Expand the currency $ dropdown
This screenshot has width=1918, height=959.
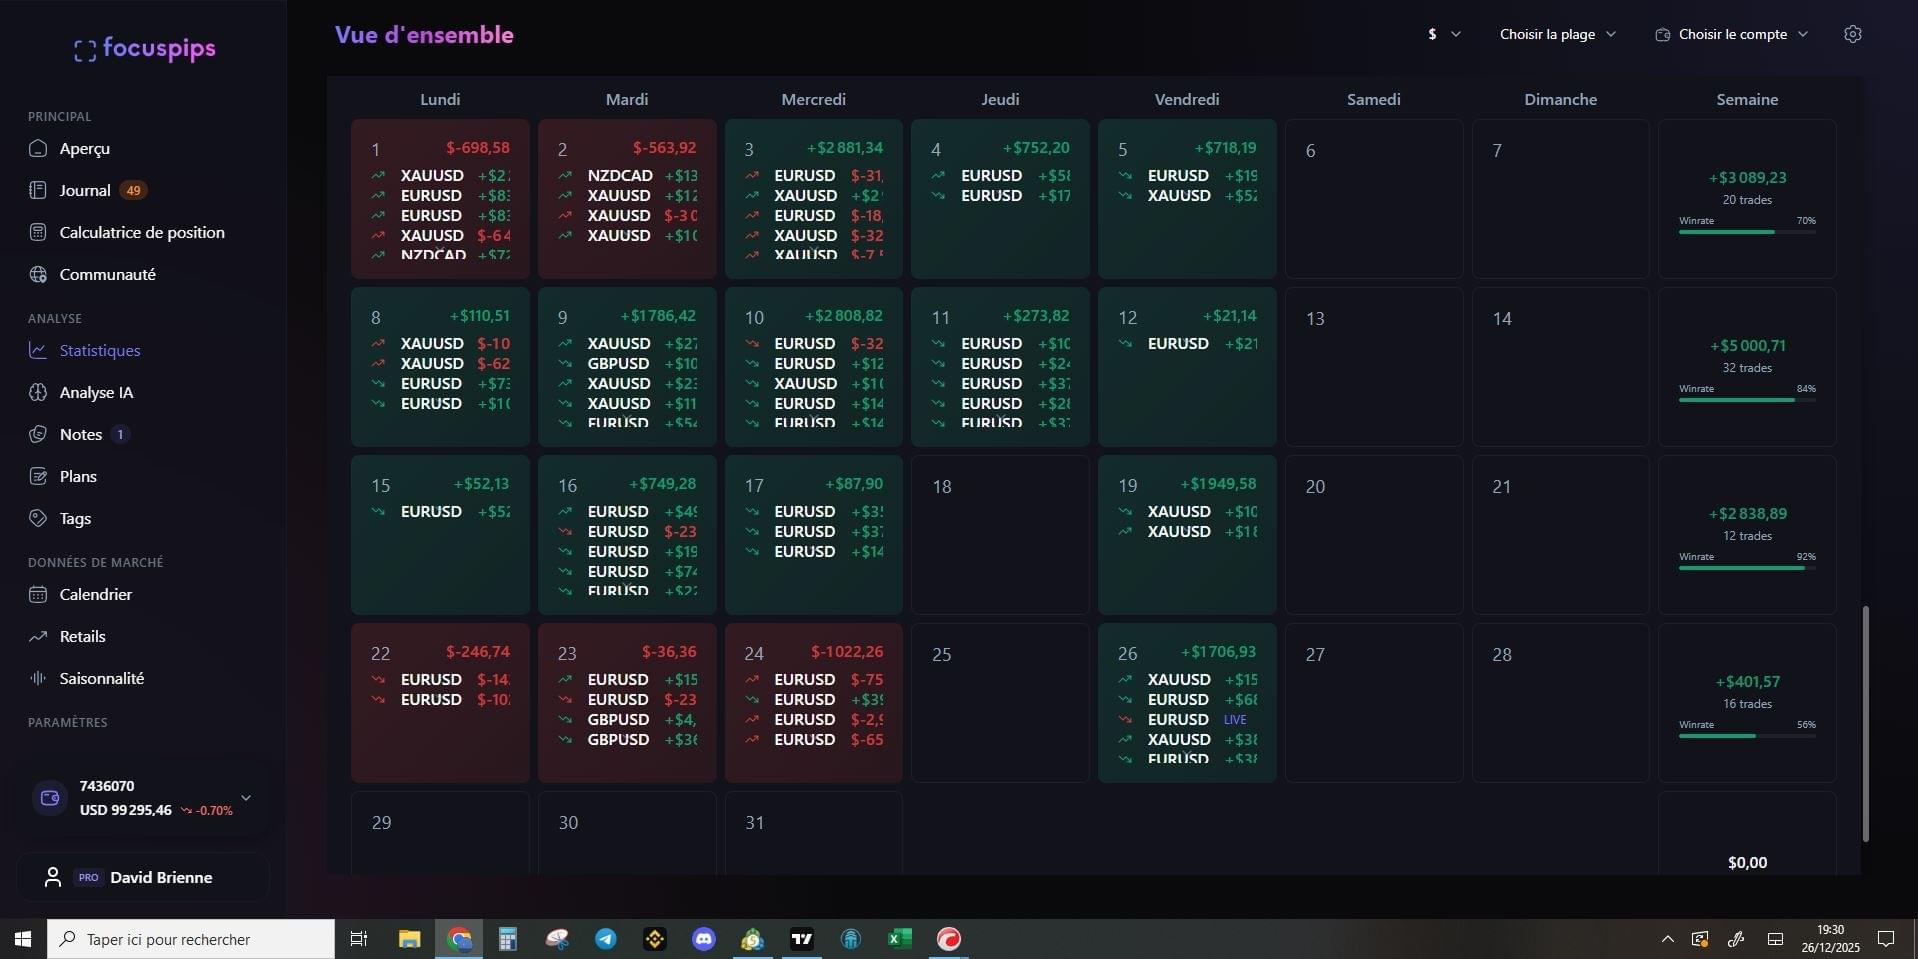pyautogui.click(x=1444, y=34)
